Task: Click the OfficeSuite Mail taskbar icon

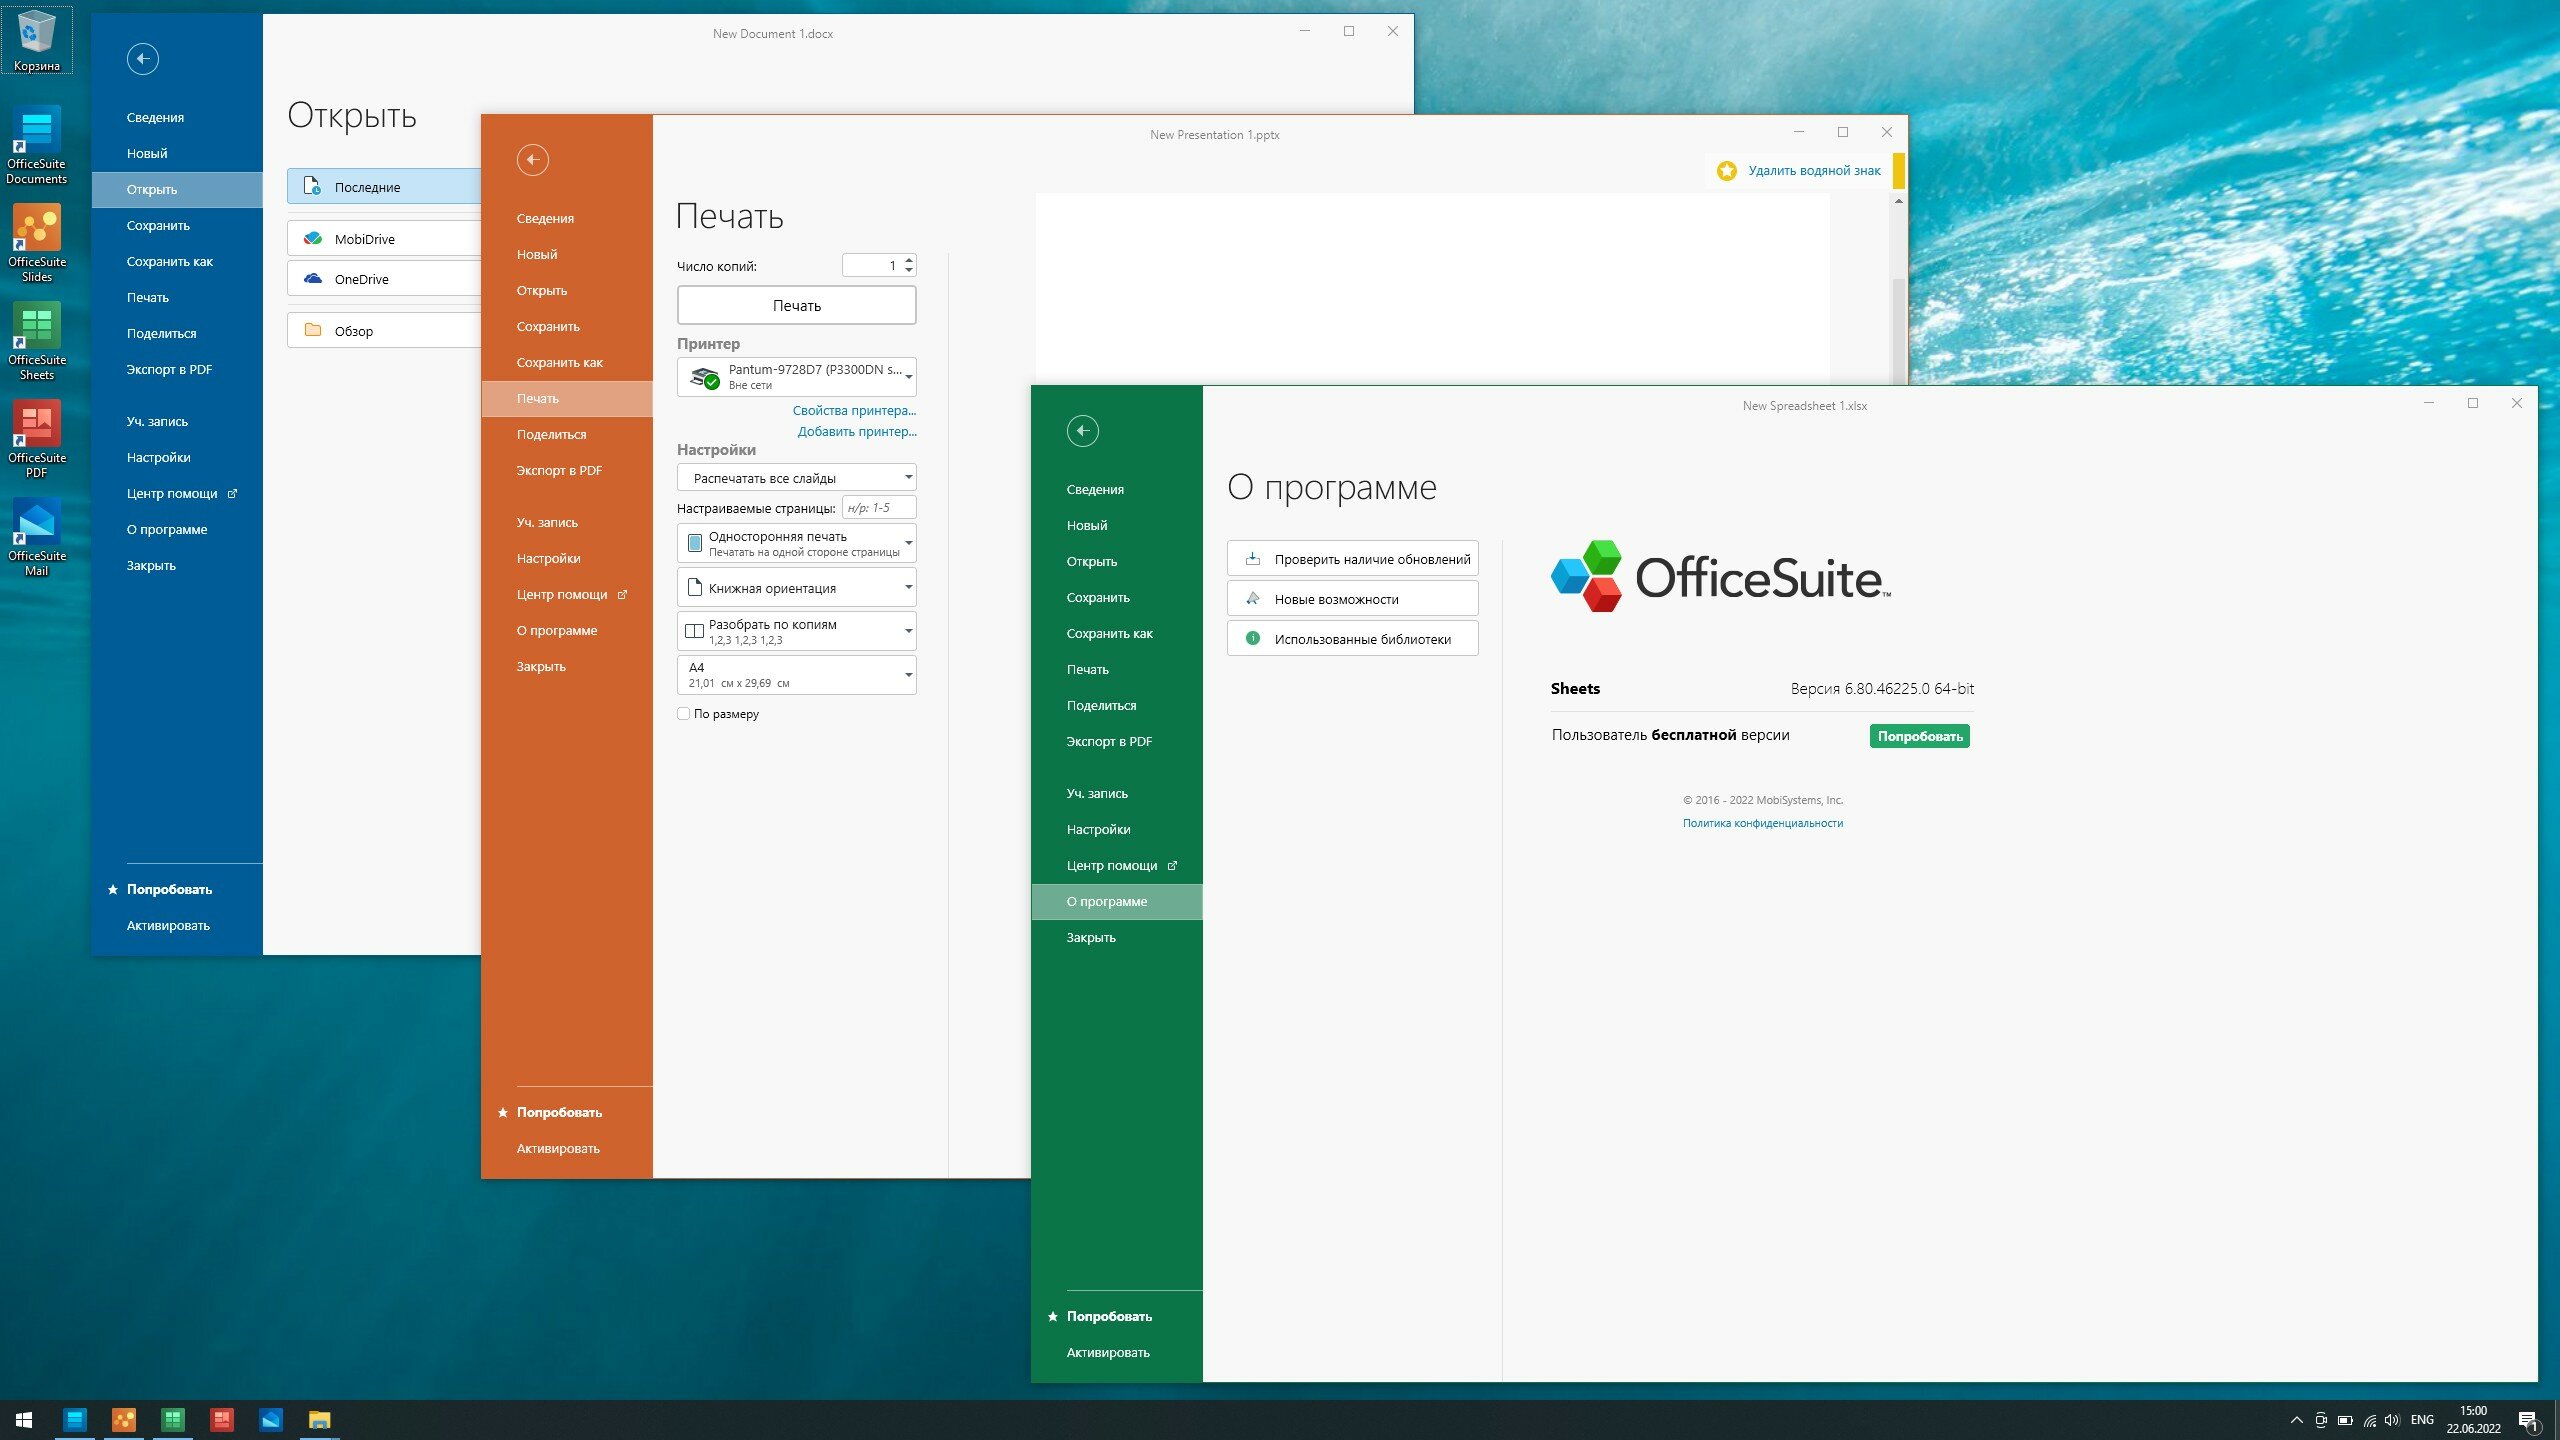Action: click(x=271, y=1419)
